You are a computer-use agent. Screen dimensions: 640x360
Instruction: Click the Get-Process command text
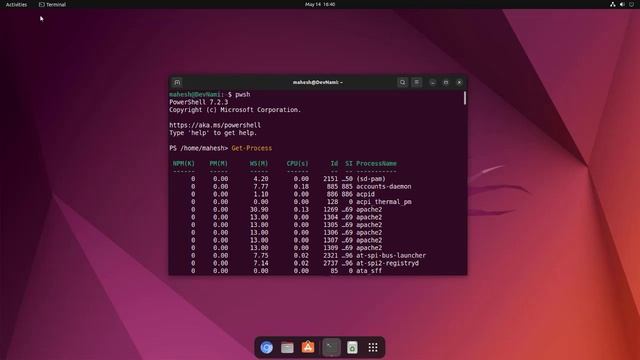coord(251,148)
